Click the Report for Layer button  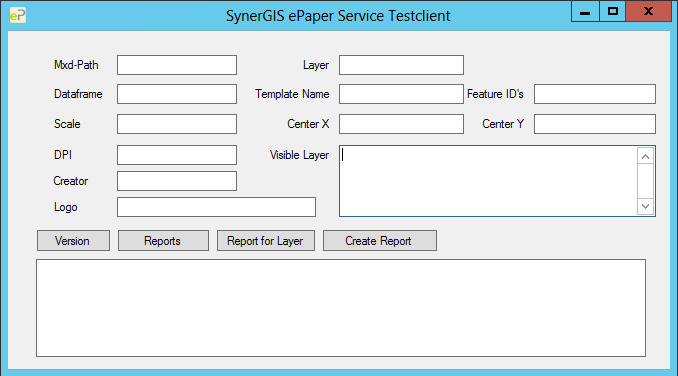[265, 241]
